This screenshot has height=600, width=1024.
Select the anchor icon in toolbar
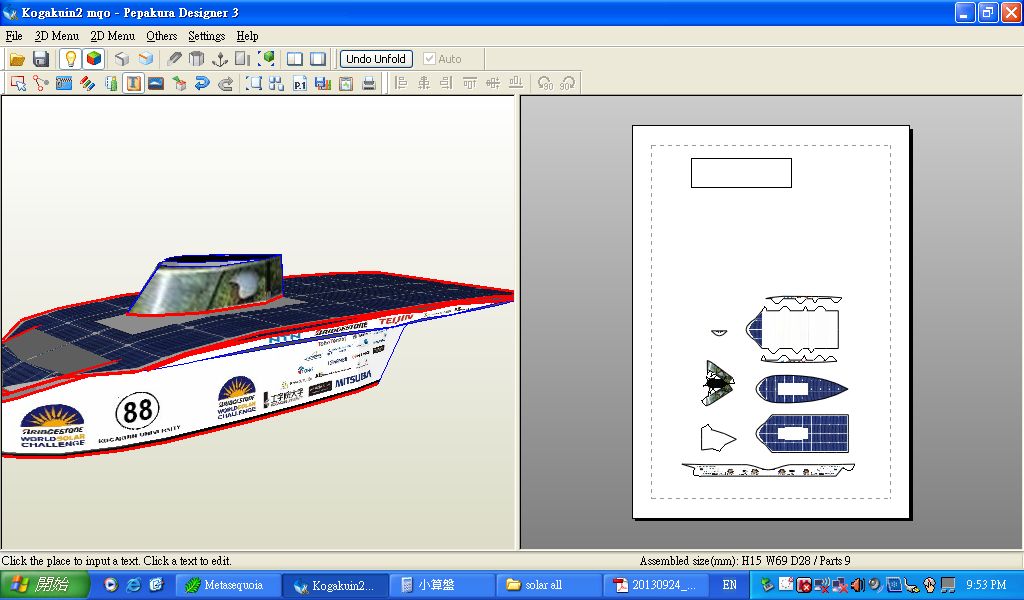tap(220, 59)
